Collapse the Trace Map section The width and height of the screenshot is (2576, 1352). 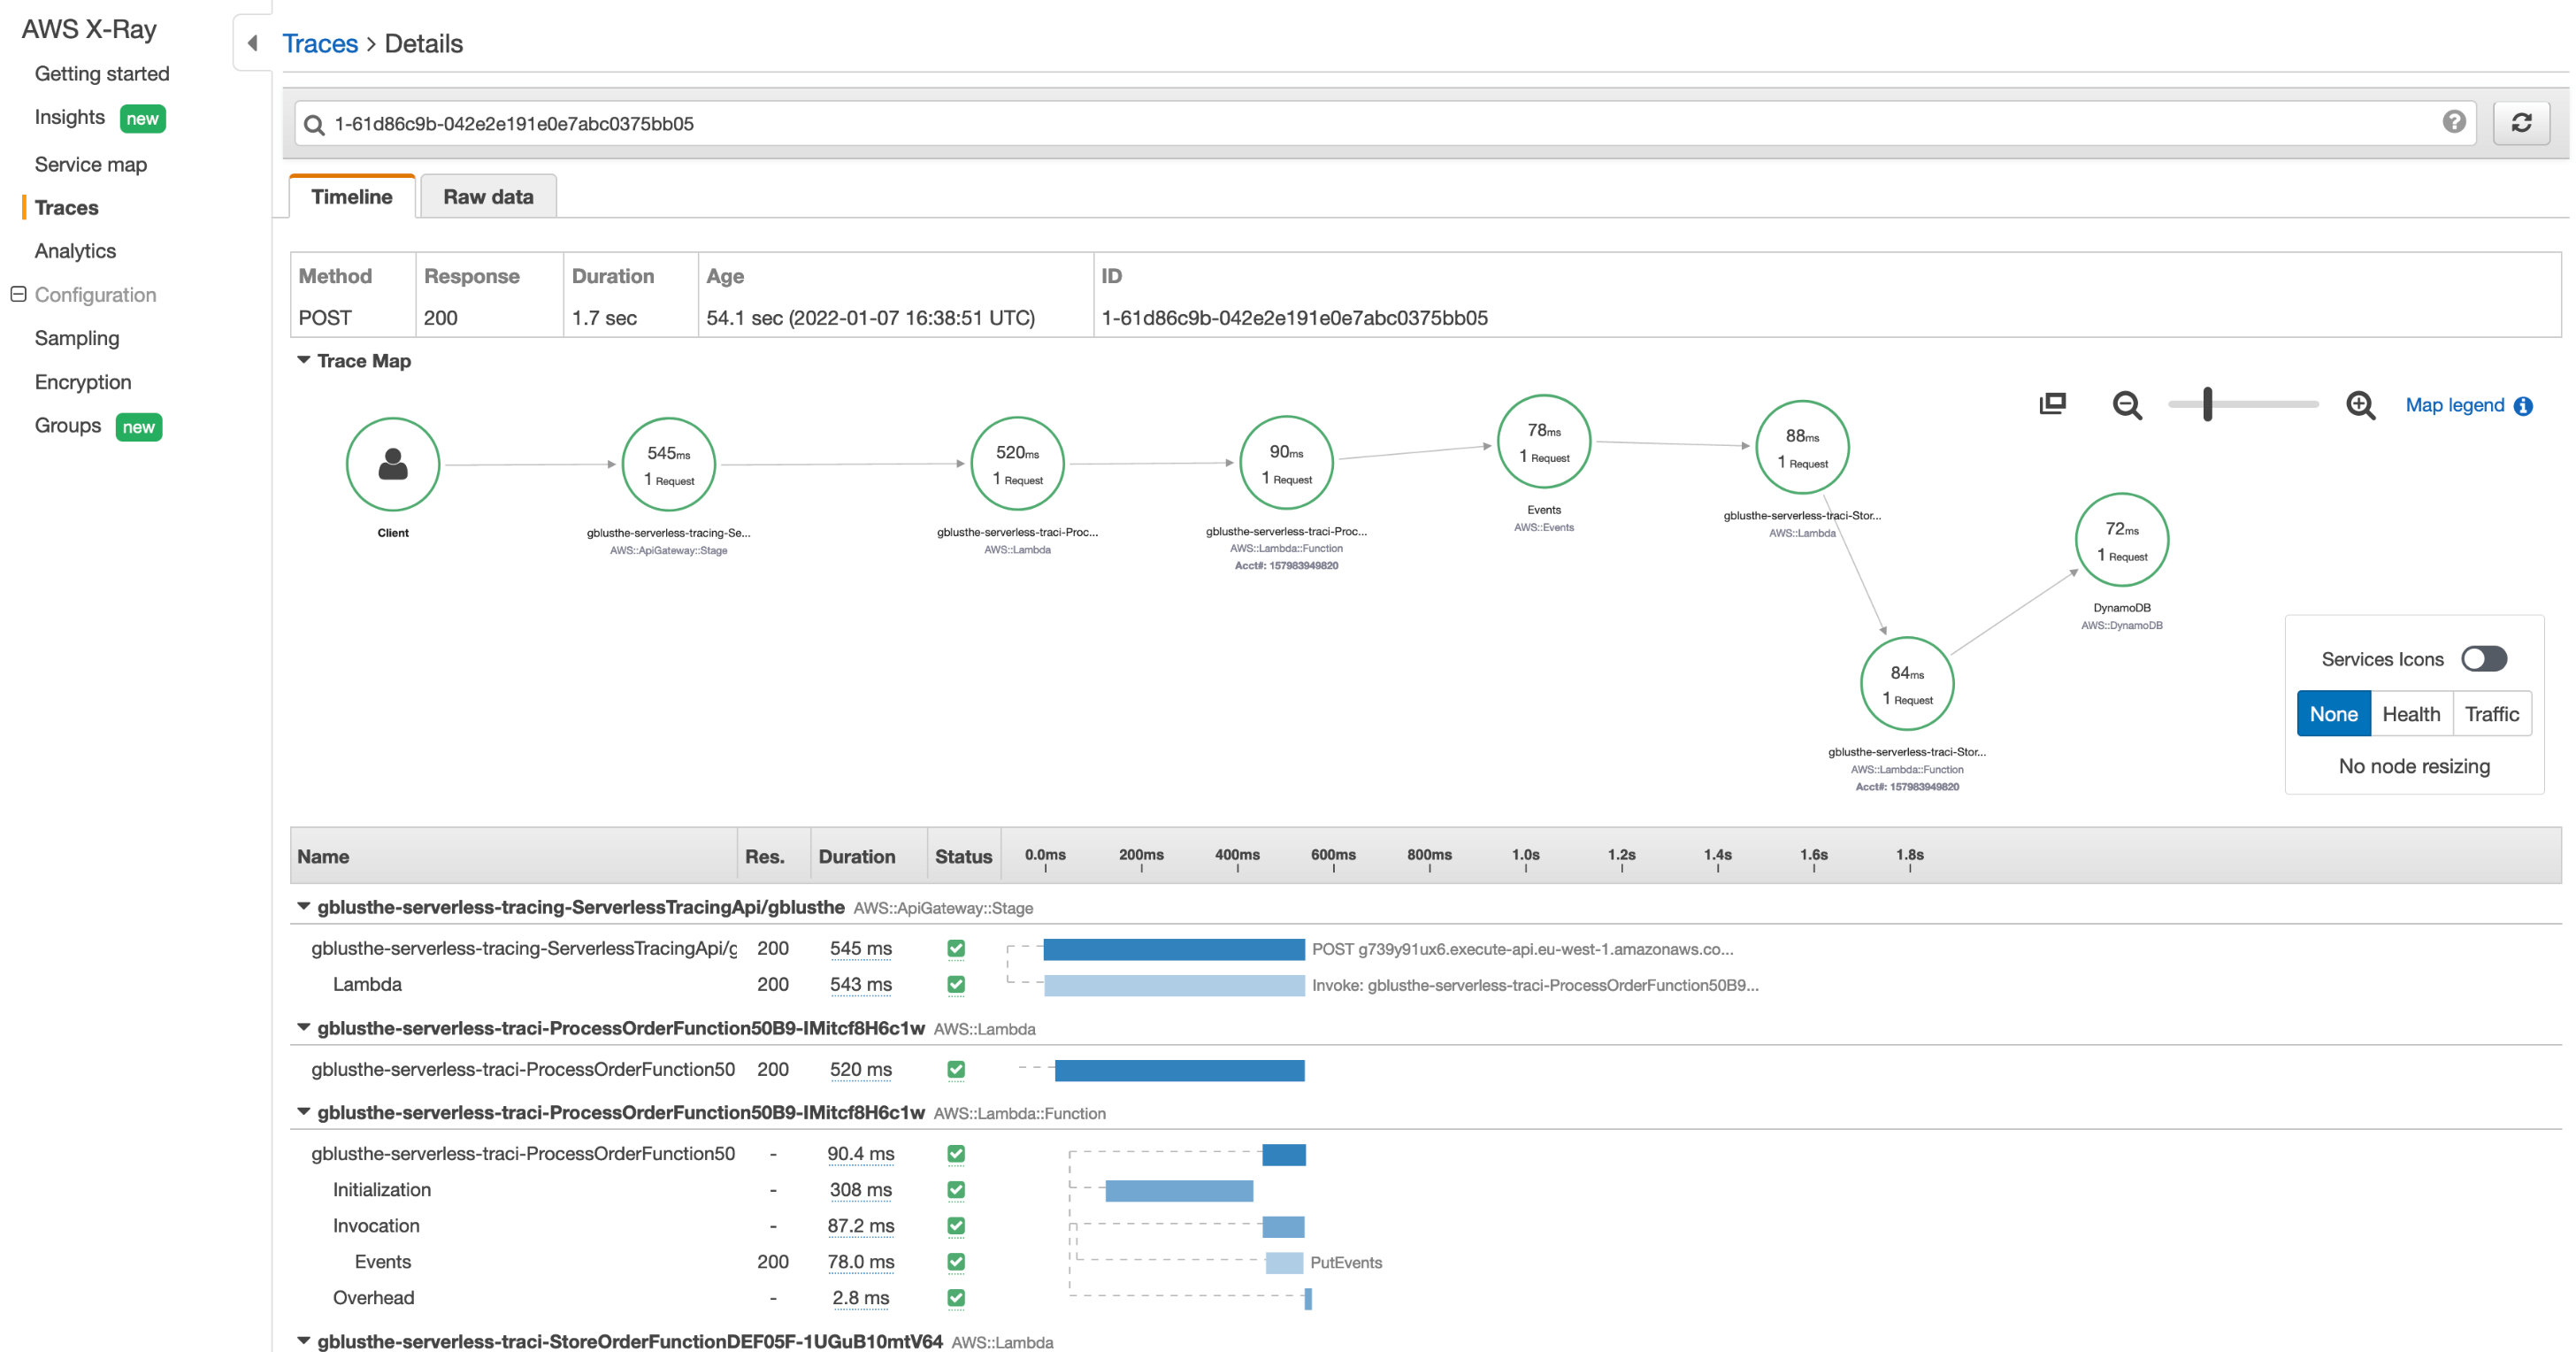tap(303, 359)
